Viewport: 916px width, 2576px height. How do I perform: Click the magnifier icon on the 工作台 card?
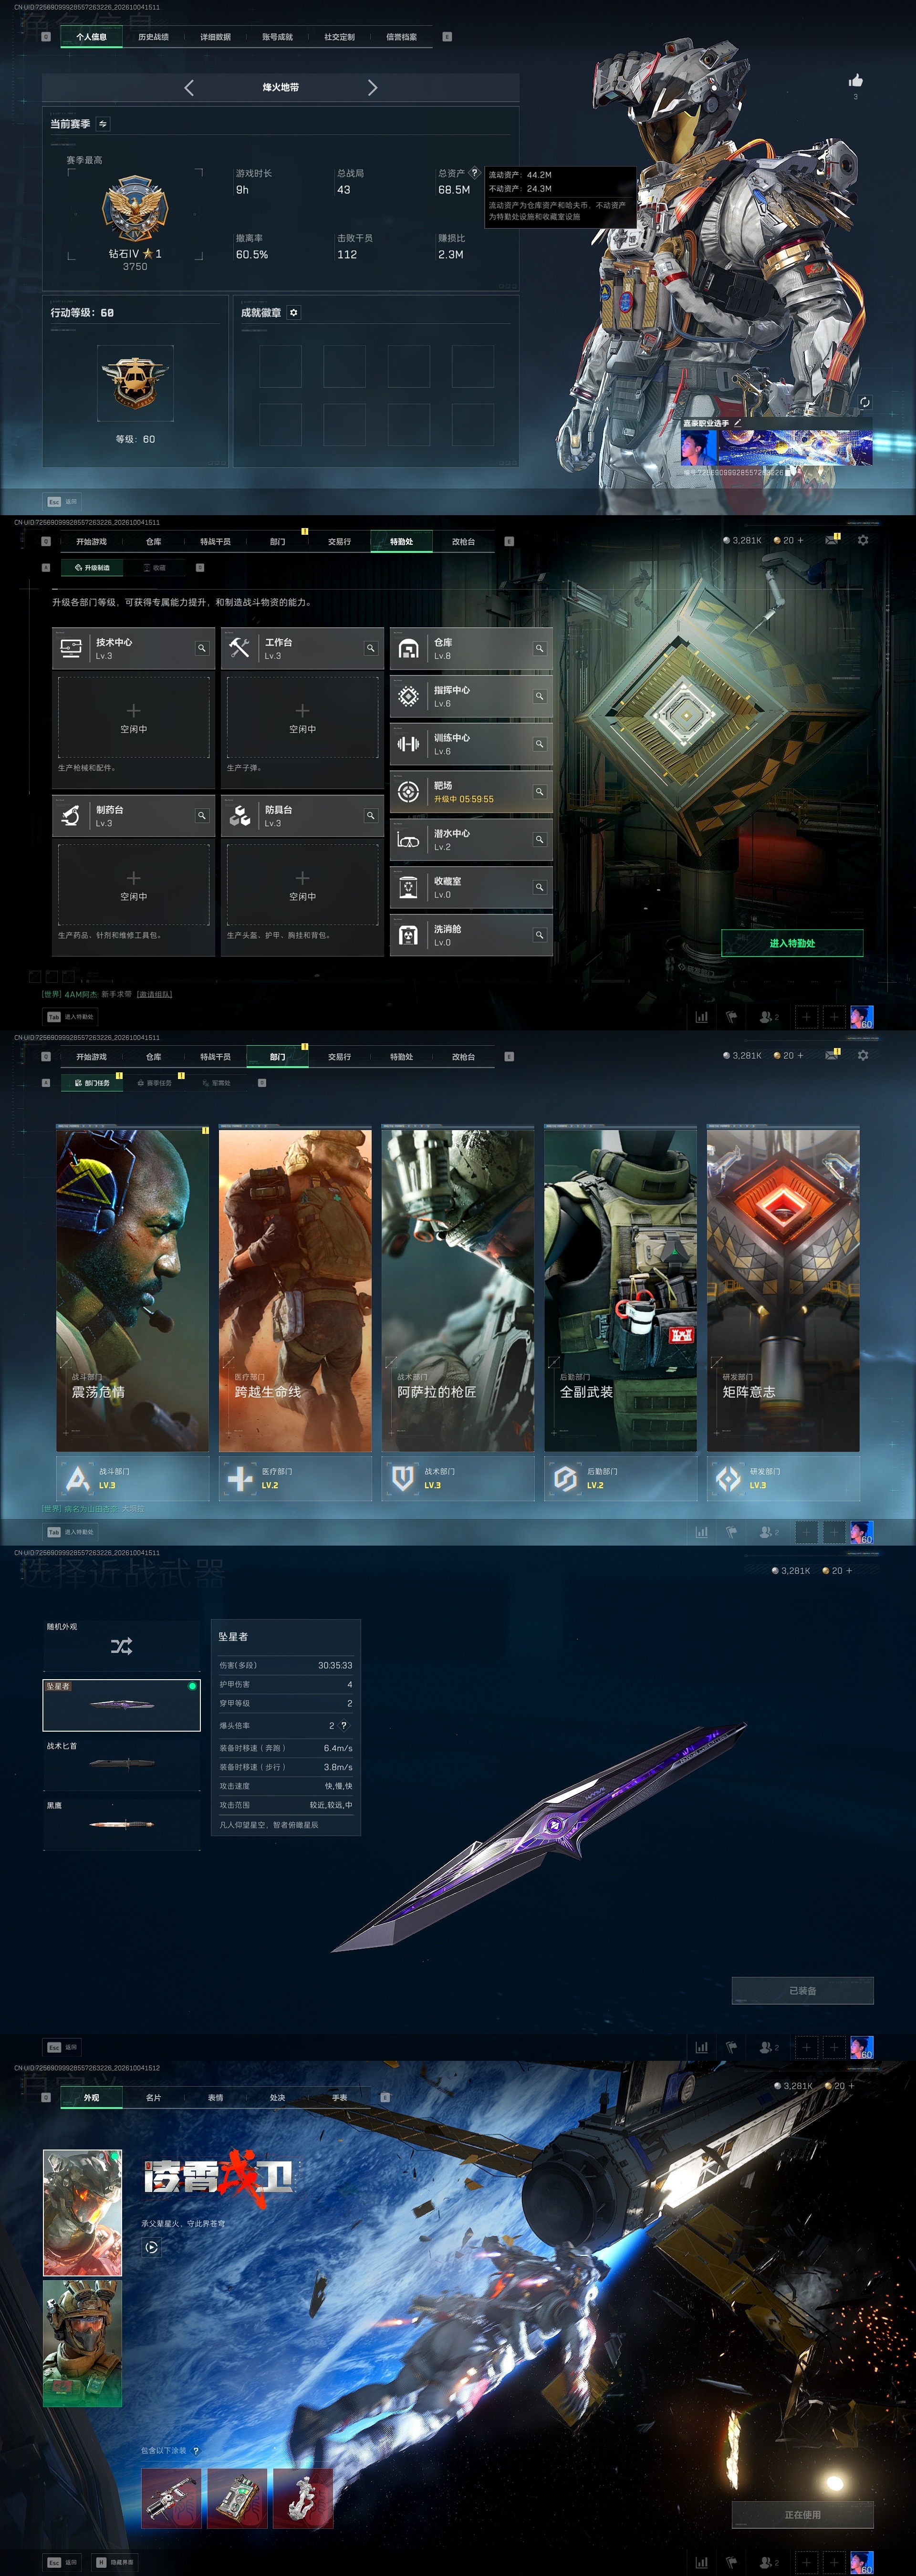coord(370,648)
